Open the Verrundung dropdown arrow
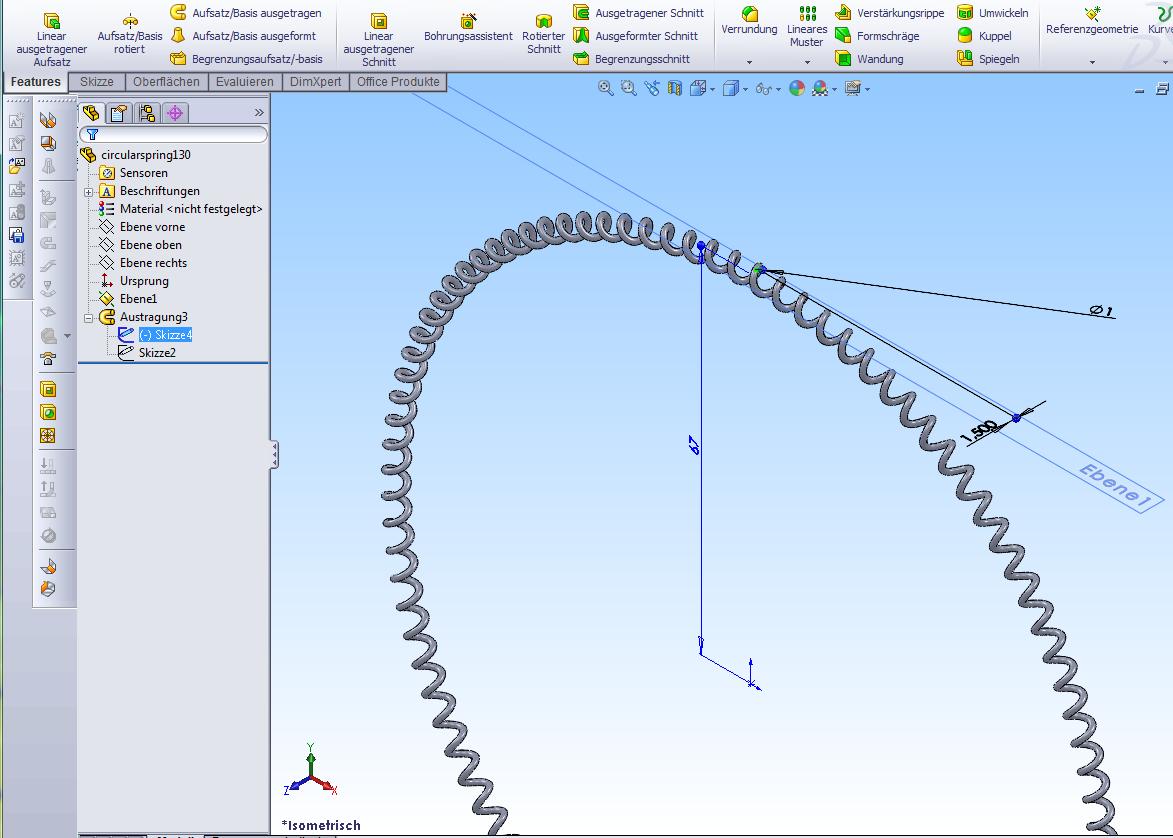 click(749, 62)
